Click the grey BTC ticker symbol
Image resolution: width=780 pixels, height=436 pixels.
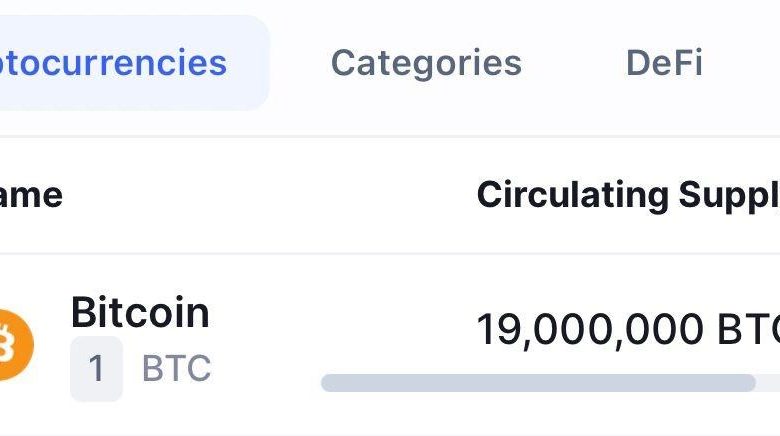[x=176, y=369]
